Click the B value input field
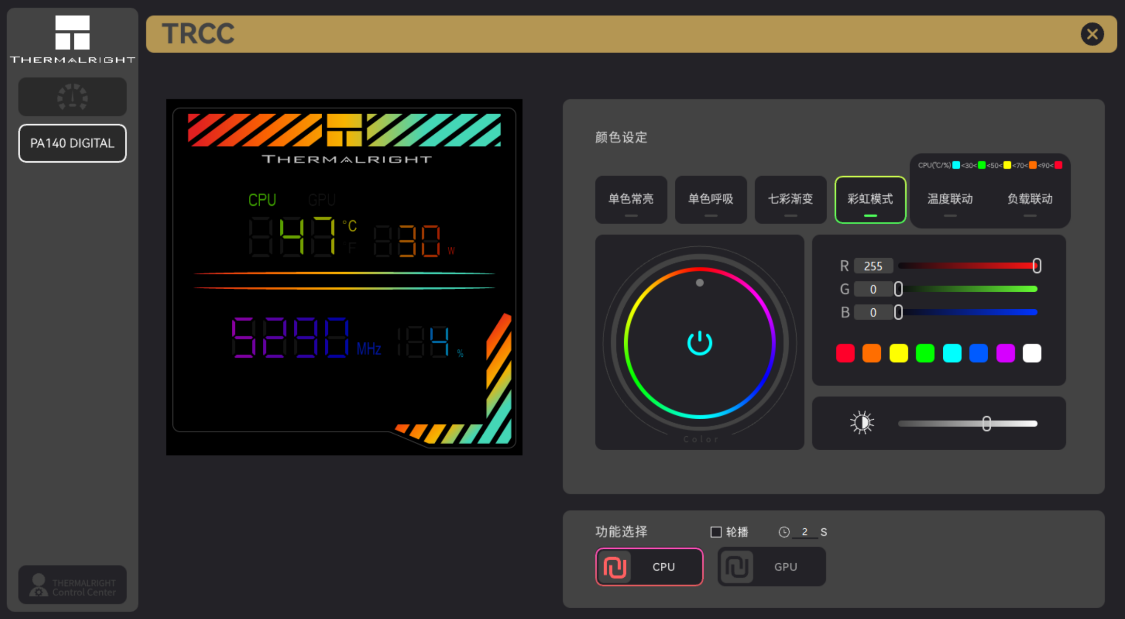 click(x=873, y=312)
